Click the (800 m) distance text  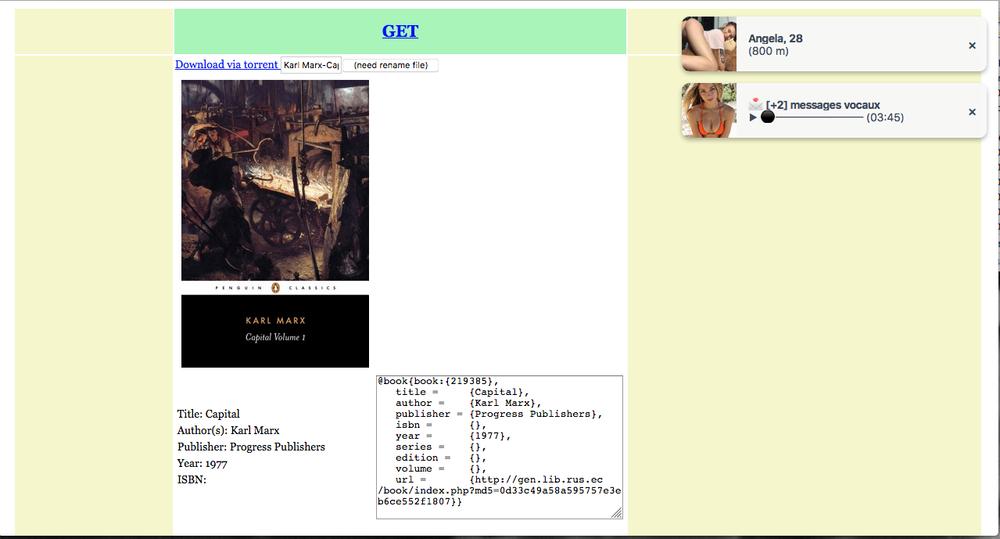(x=768, y=51)
